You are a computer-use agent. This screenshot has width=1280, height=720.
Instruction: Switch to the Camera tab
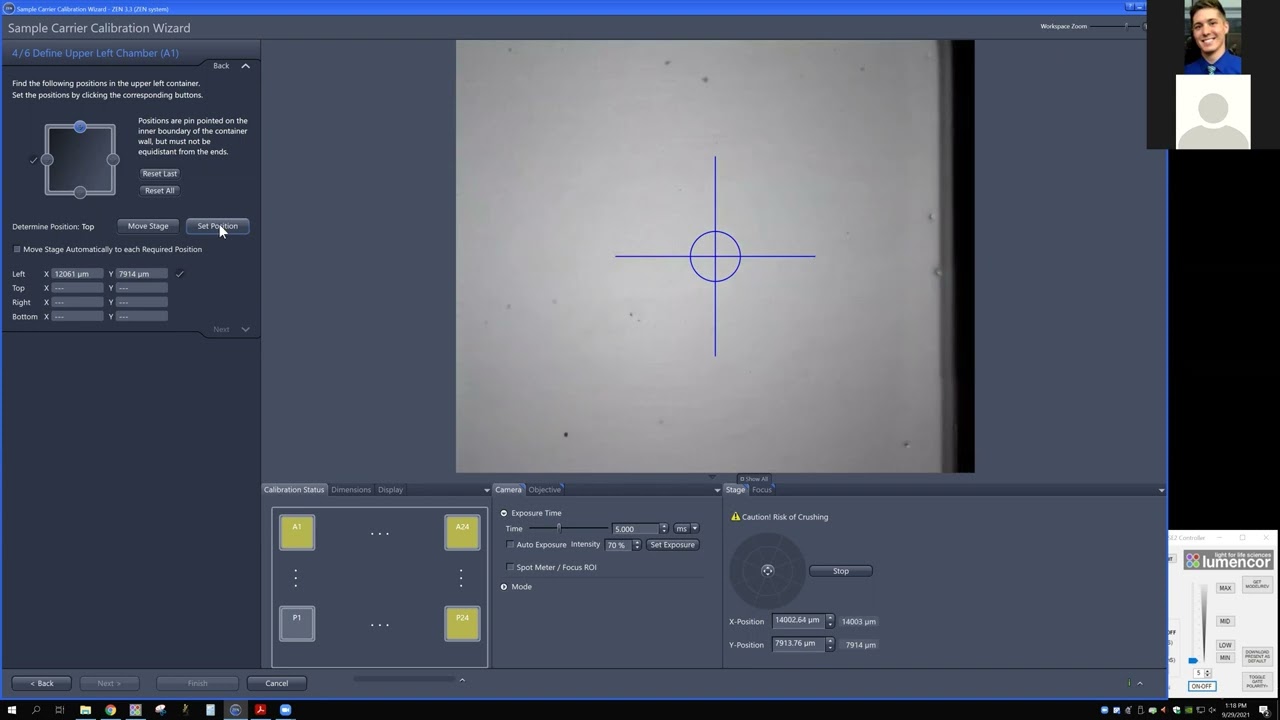pos(508,490)
